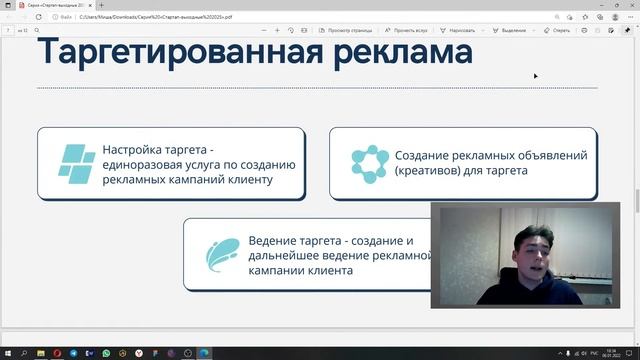Screen dimensions: 640x360
Task: Search within the PDF
Action: (37, 31)
